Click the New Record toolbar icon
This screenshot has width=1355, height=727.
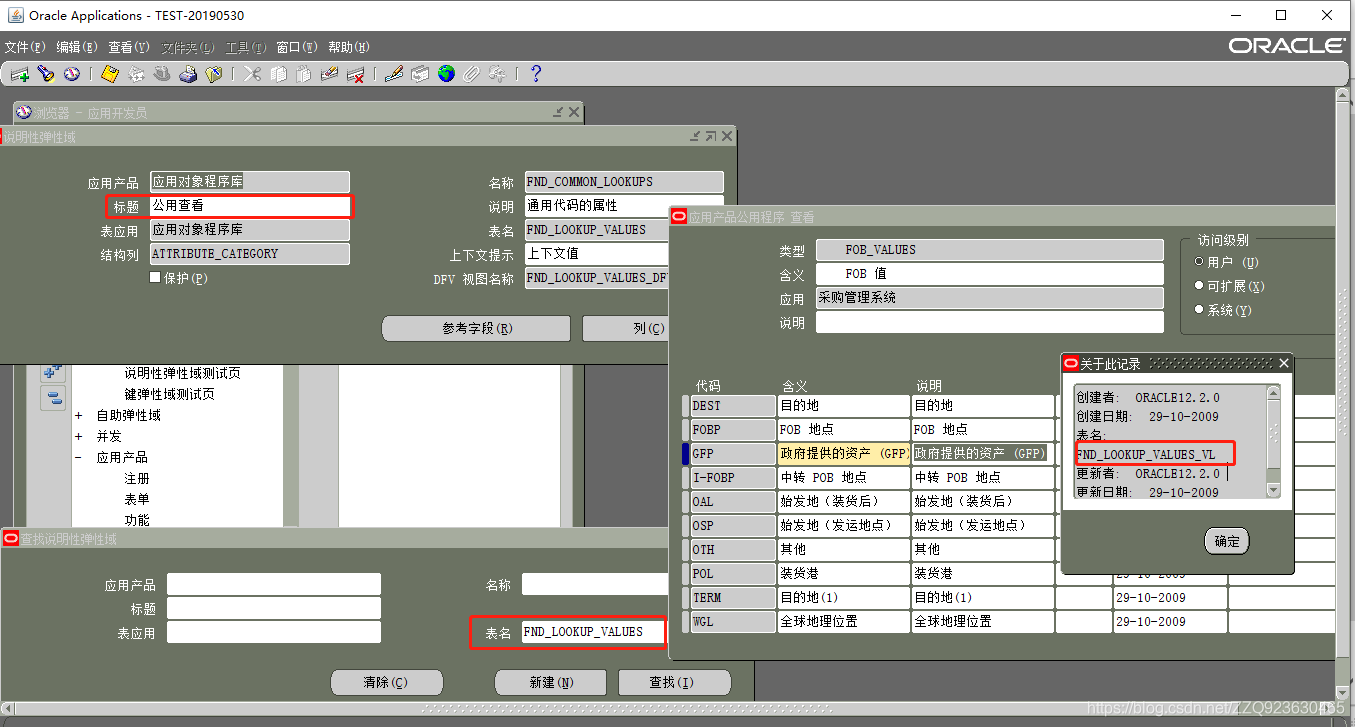pyautogui.click(x=19, y=74)
